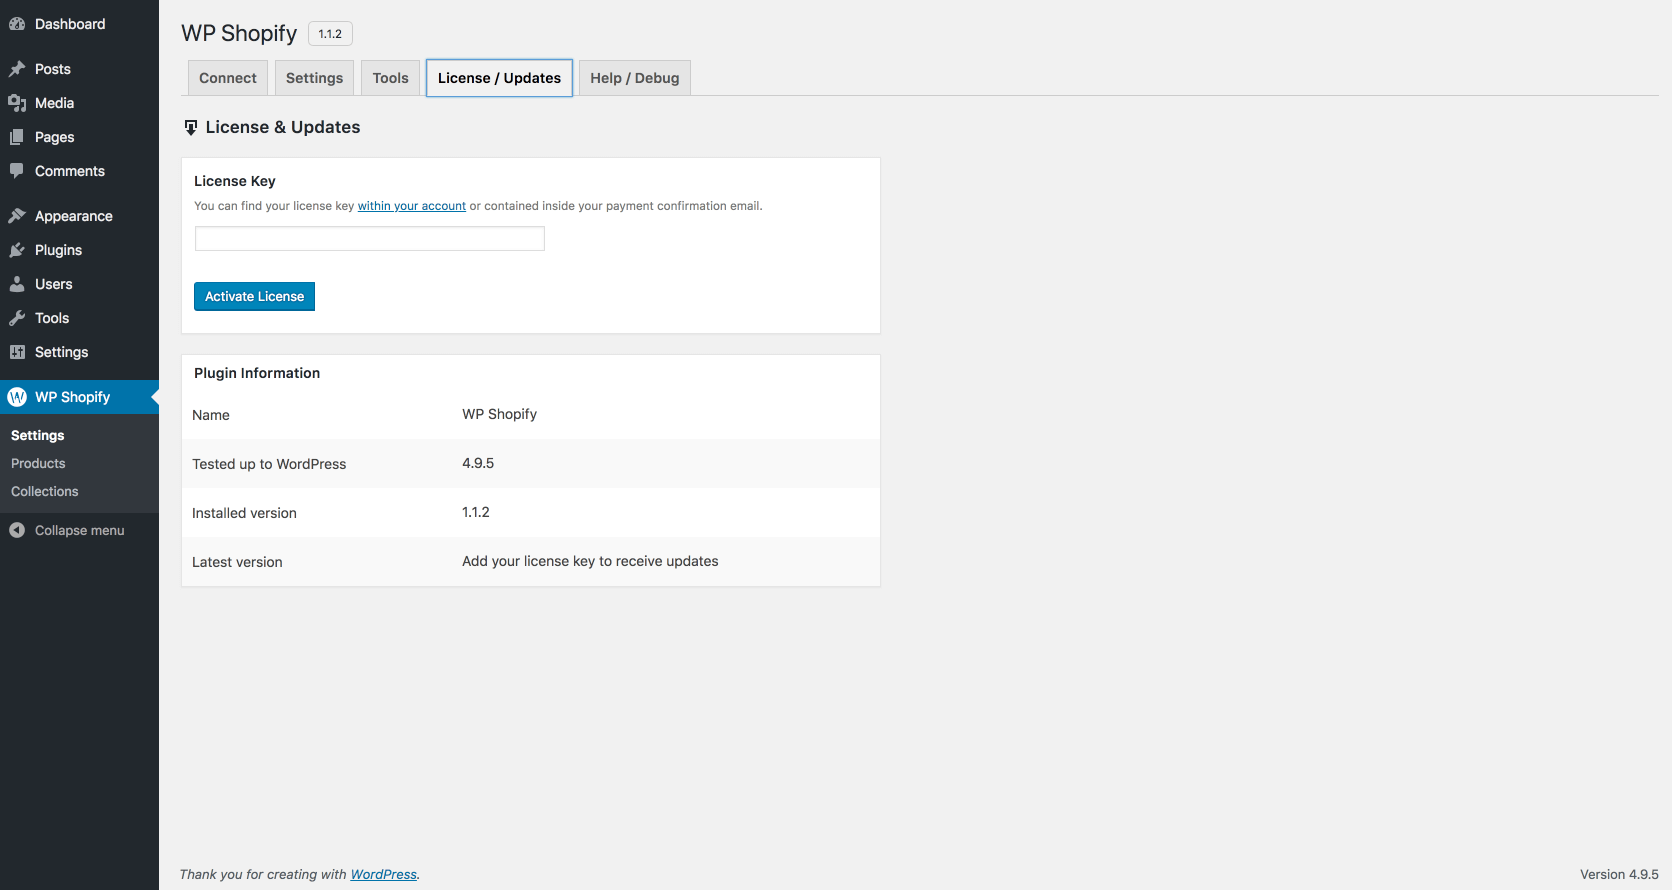Screen dimensions: 1672x890
Task: Open the Pages menu item
Action: coord(79,137)
